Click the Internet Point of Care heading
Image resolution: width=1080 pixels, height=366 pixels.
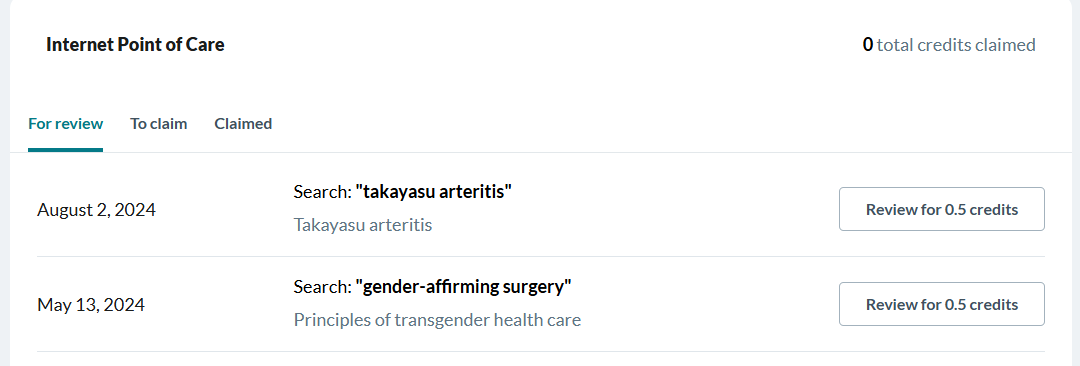(135, 45)
